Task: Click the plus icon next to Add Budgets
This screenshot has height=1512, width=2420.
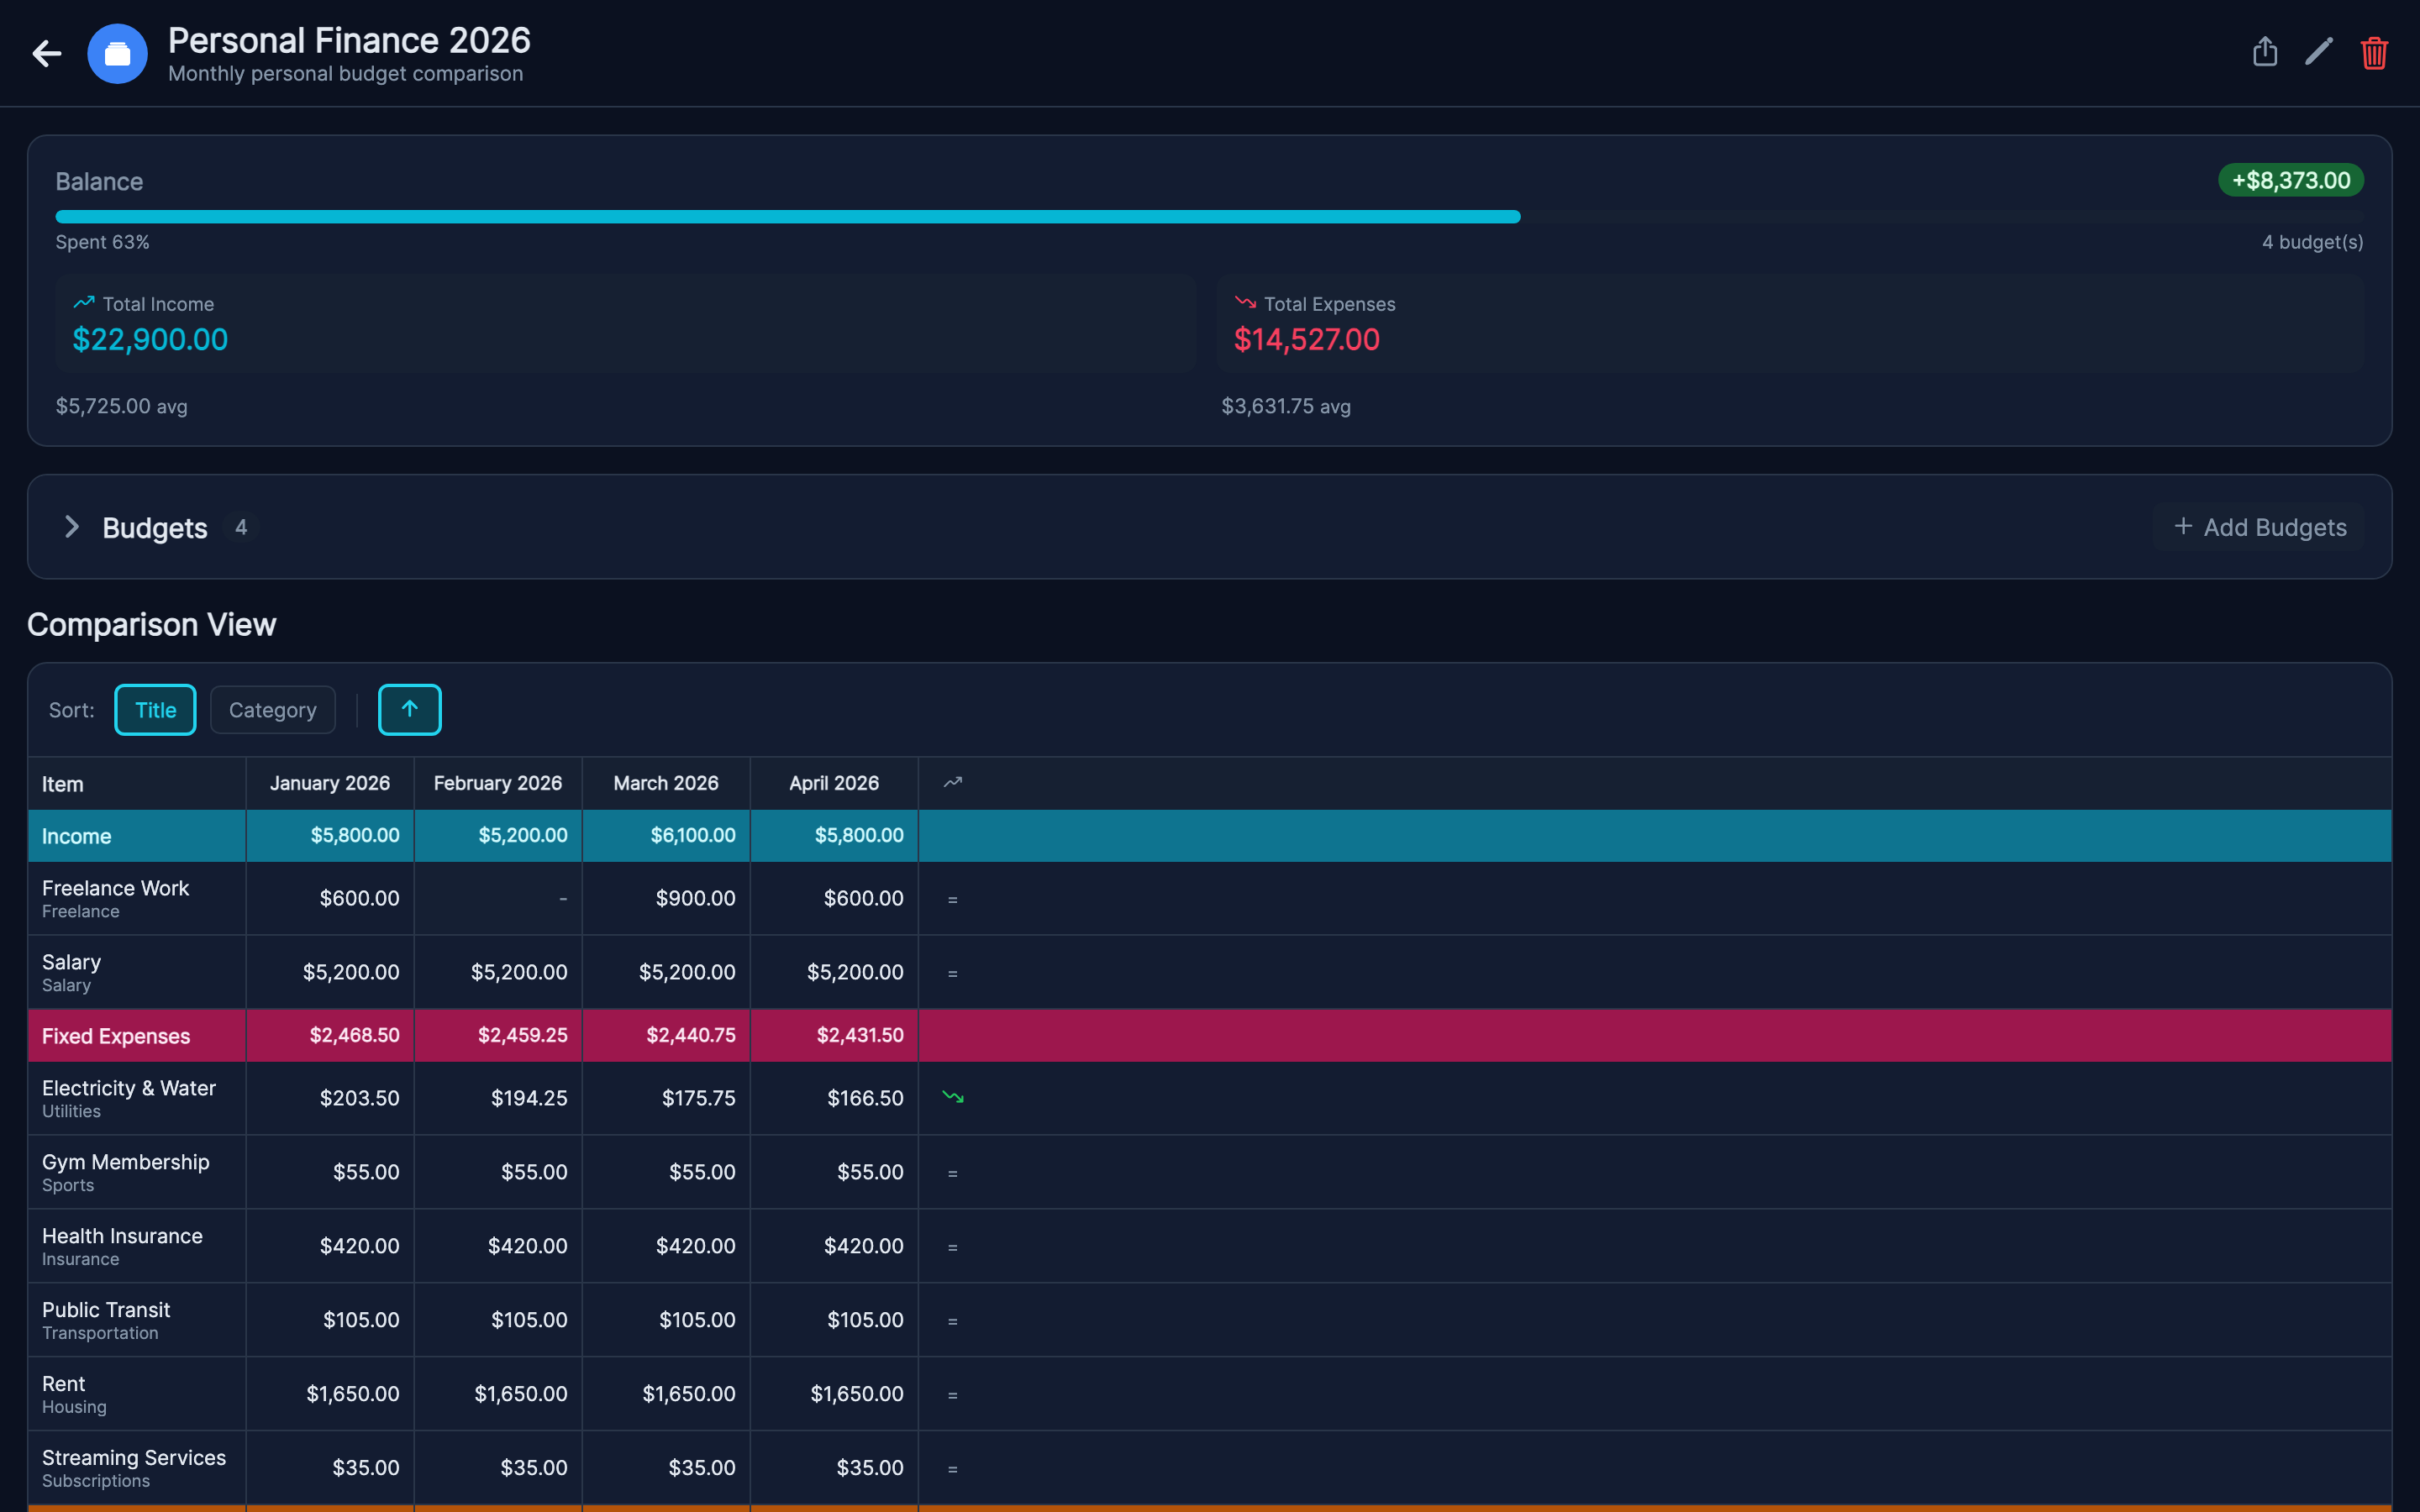Action: click(x=2182, y=526)
